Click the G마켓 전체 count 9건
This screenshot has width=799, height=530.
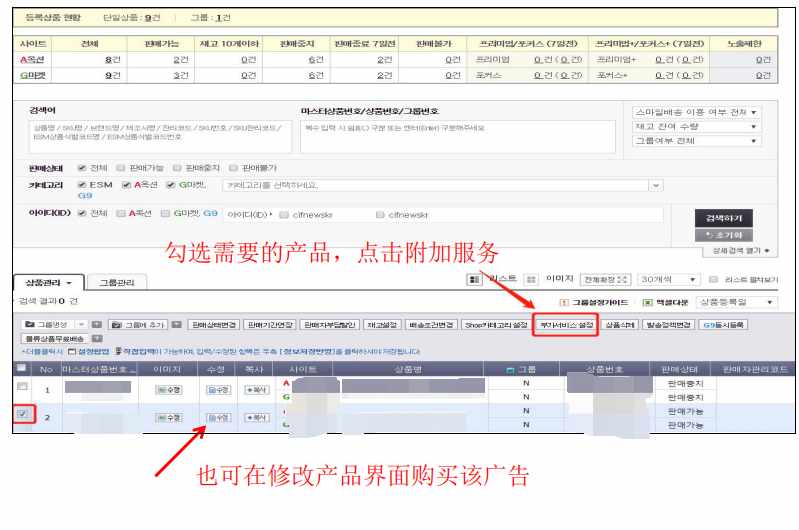point(112,75)
